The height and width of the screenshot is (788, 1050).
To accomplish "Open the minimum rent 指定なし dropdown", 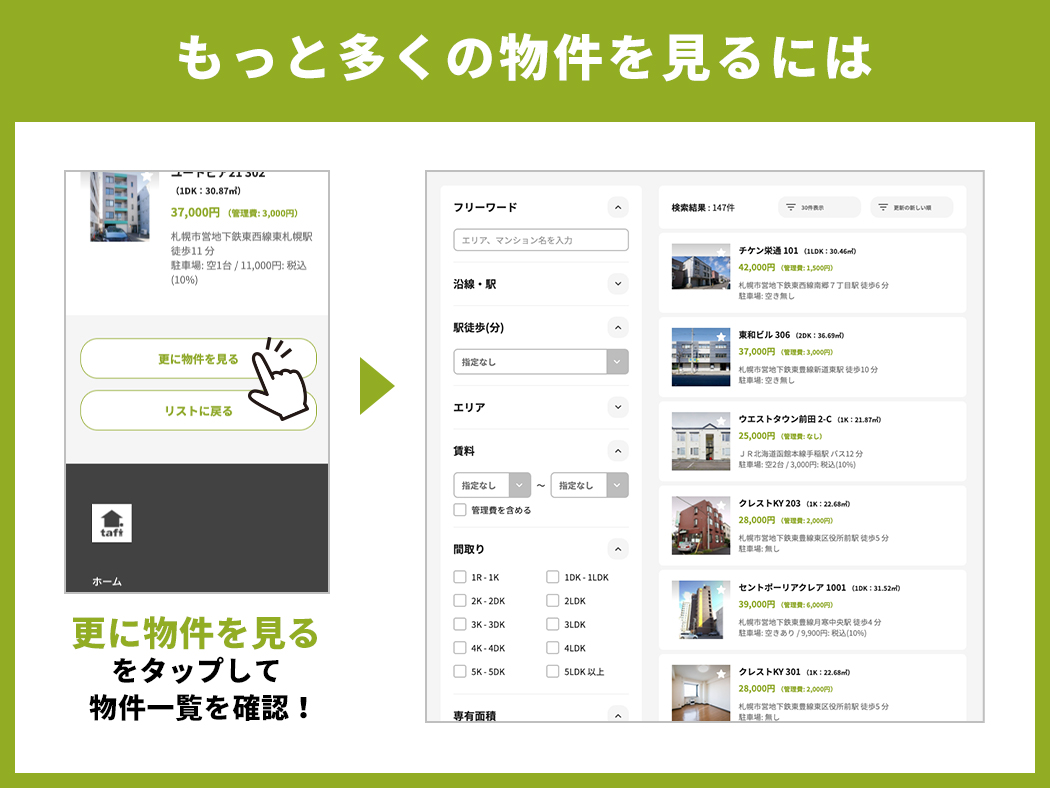I will 492,485.
